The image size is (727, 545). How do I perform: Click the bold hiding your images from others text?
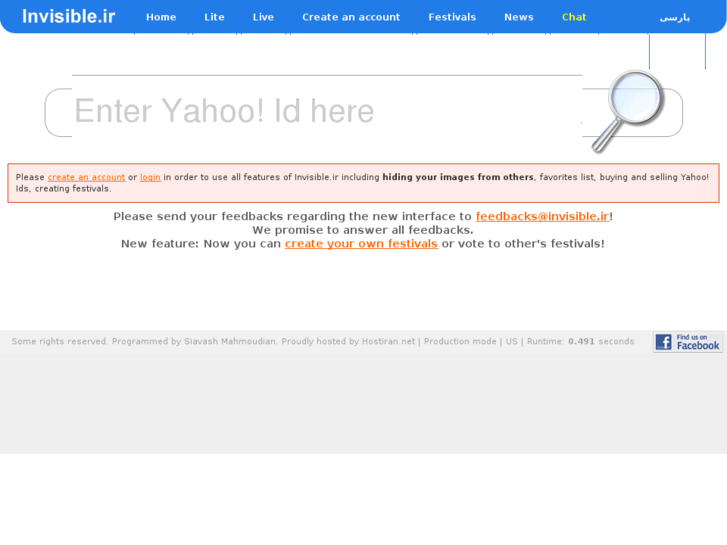pyautogui.click(x=458, y=177)
